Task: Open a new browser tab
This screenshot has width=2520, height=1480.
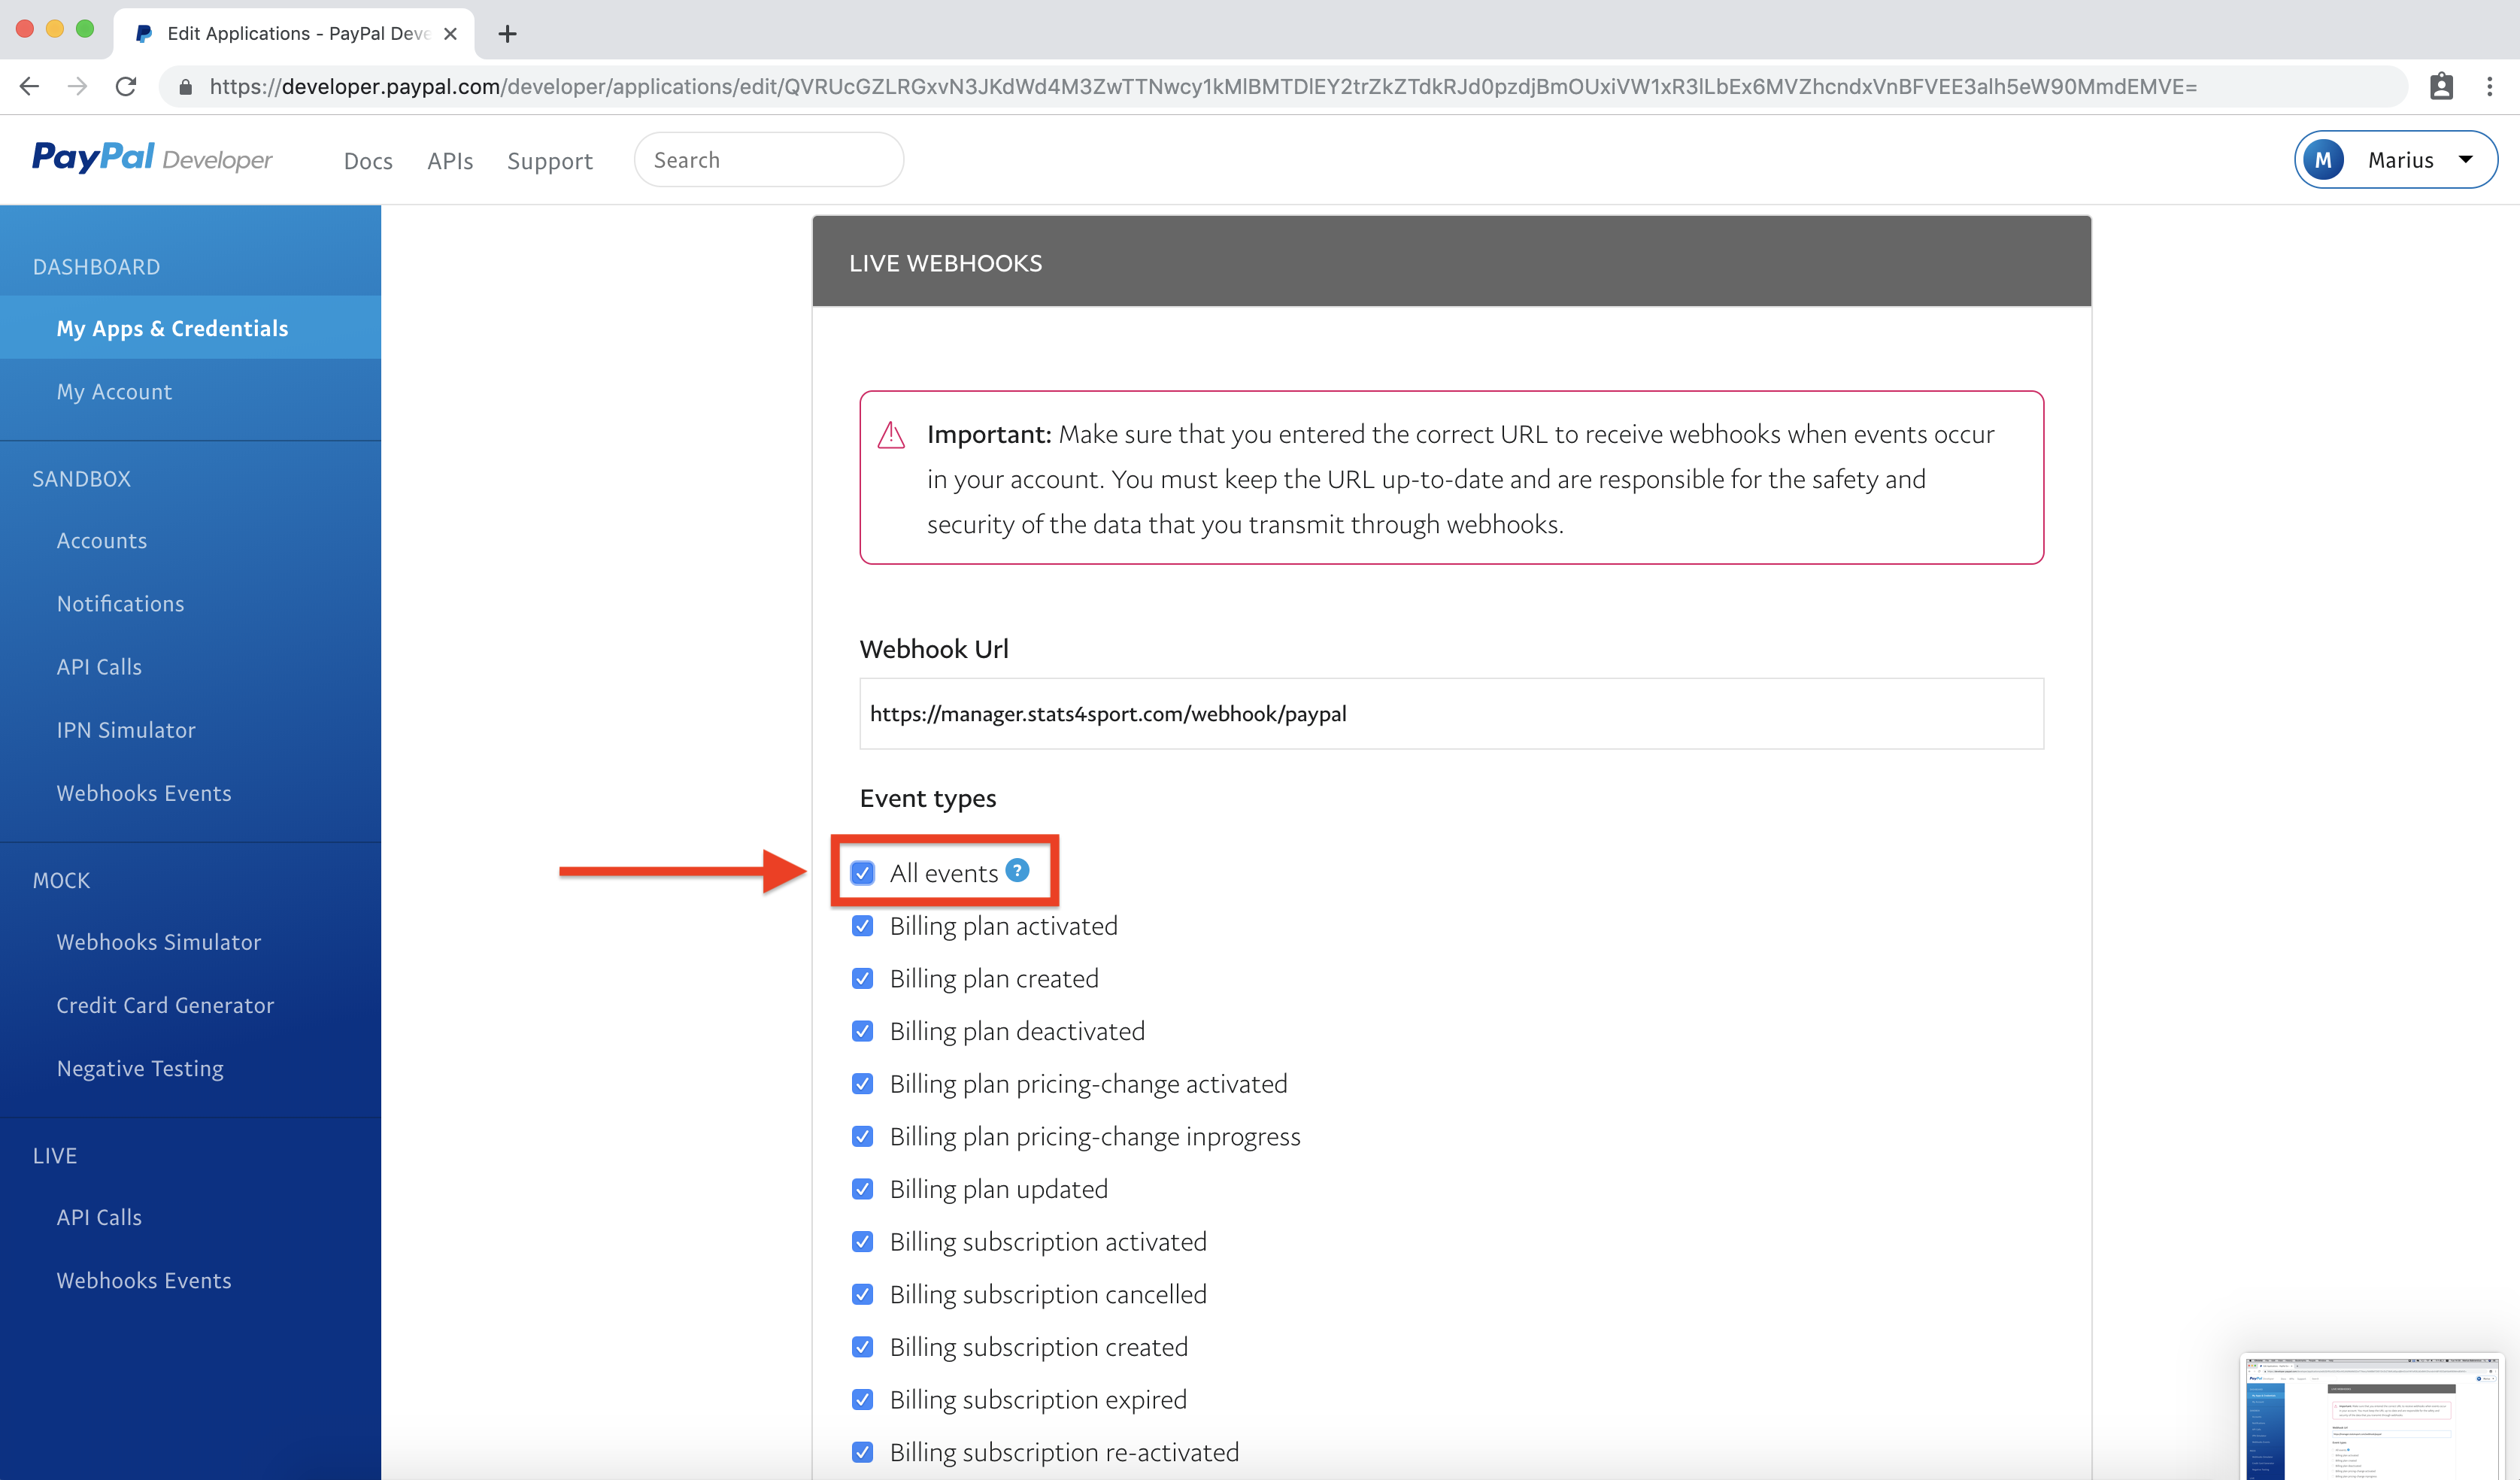Action: pyautogui.click(x=507, y=34)
